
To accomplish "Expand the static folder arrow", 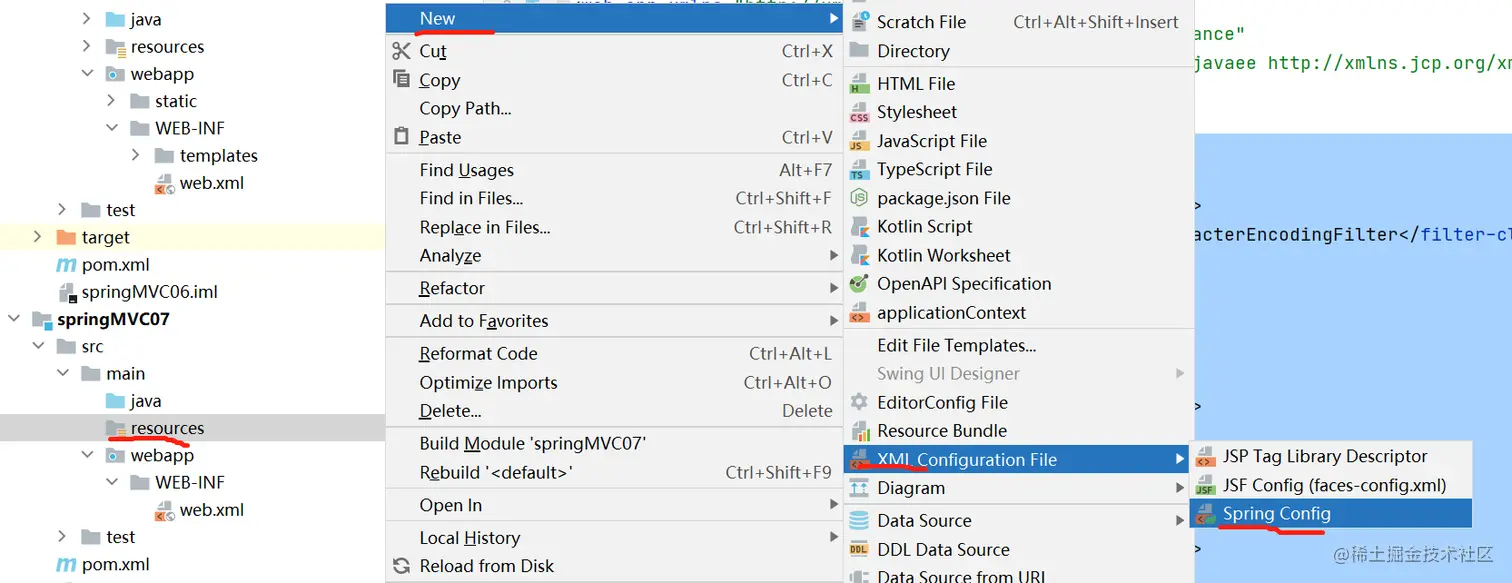I will tap(112, 101).
